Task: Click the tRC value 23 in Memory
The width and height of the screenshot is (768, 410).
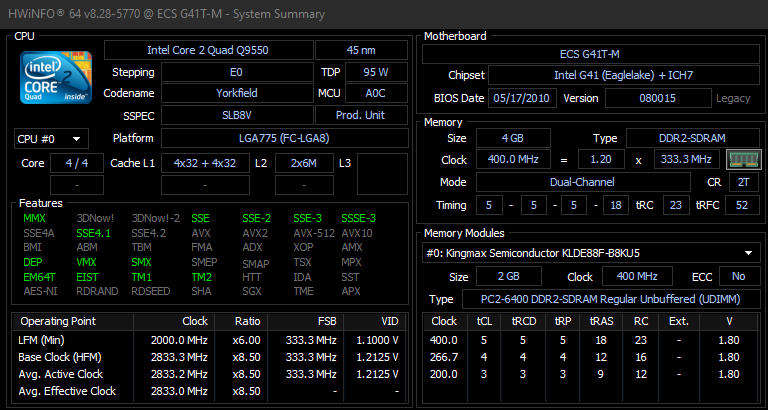Action: click(676, 205)
